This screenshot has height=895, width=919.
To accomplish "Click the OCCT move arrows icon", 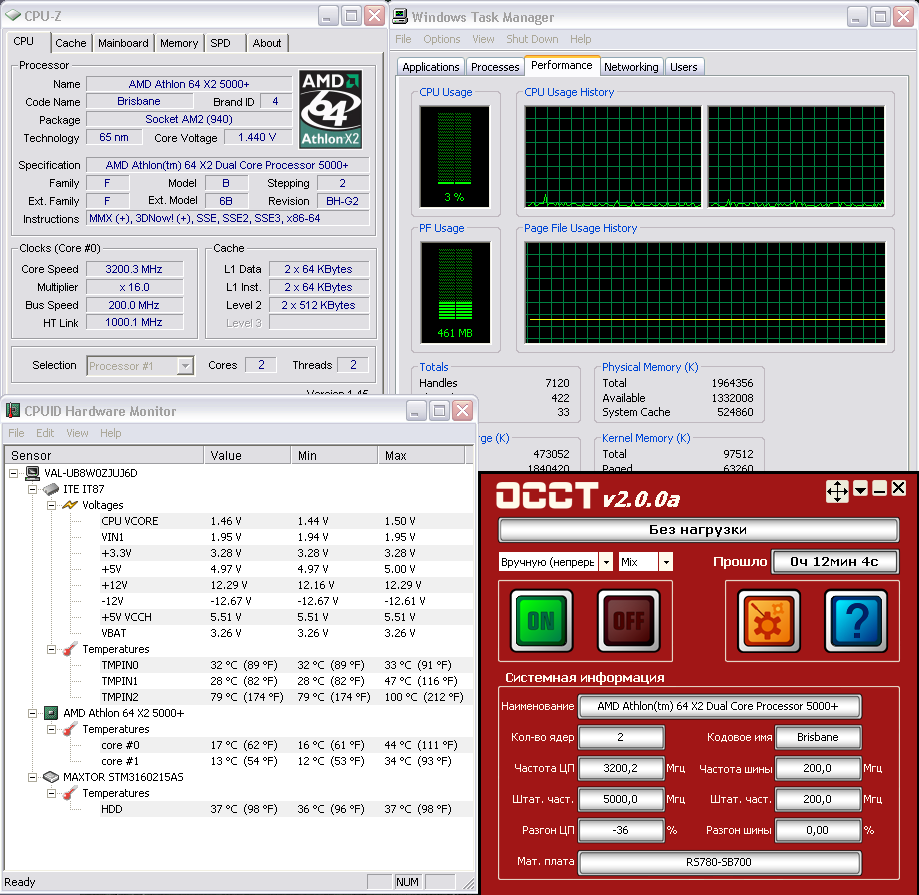I will point(837,491).
